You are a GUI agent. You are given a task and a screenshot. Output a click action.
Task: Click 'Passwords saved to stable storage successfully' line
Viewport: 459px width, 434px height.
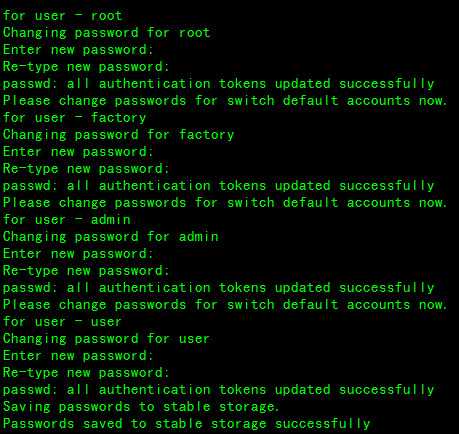tap(187, 424)
